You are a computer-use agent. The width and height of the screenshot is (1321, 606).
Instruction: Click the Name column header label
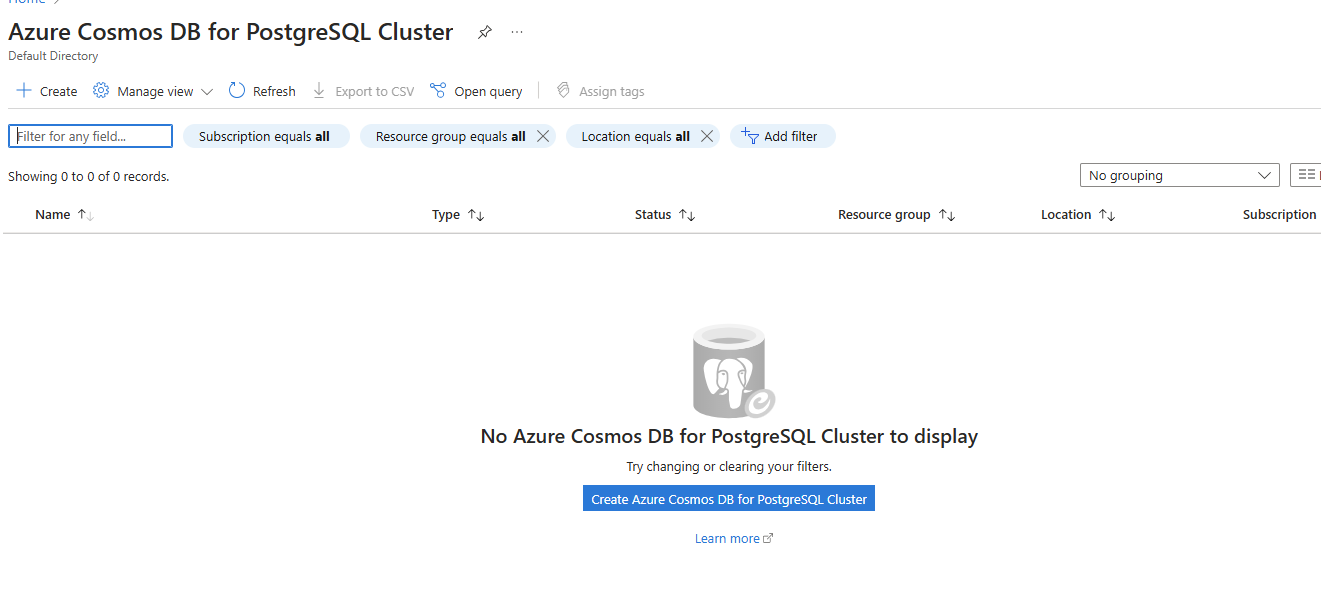(x=53, y=215)
